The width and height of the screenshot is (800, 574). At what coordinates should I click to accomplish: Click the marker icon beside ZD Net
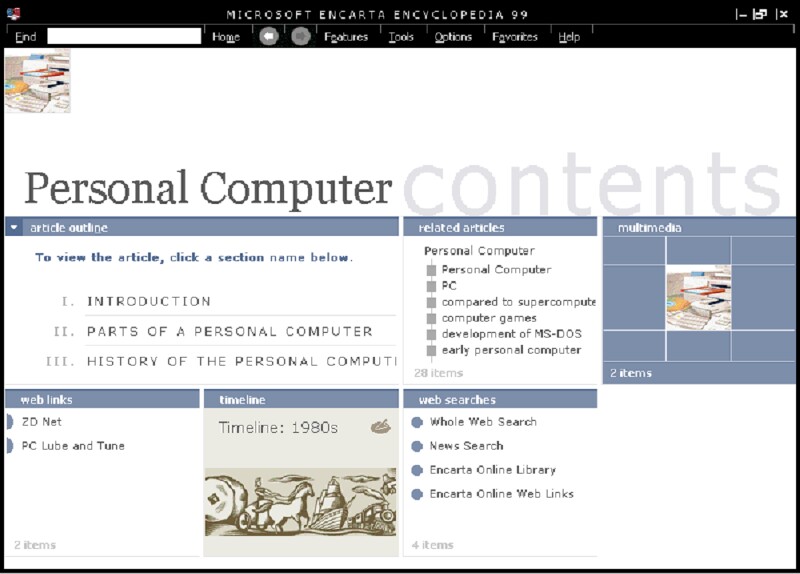(x=10, y=422)
